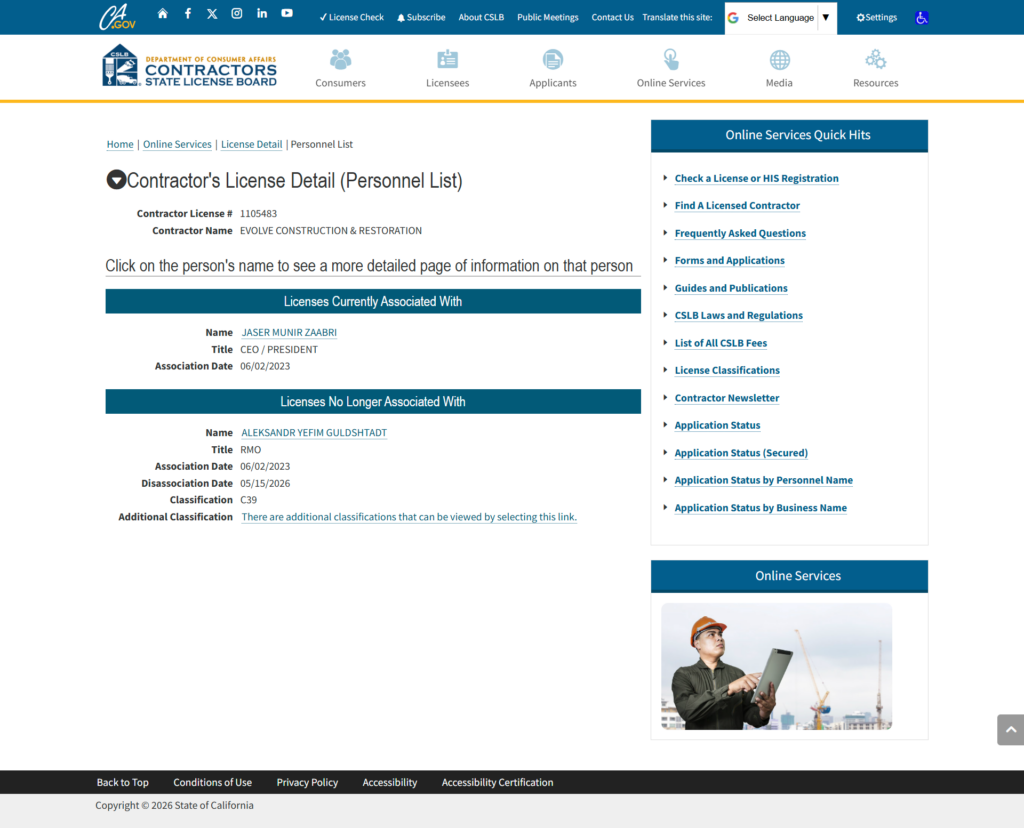Select classification value C39
The height and width of the screenshot is (828, 1024).
248,500
